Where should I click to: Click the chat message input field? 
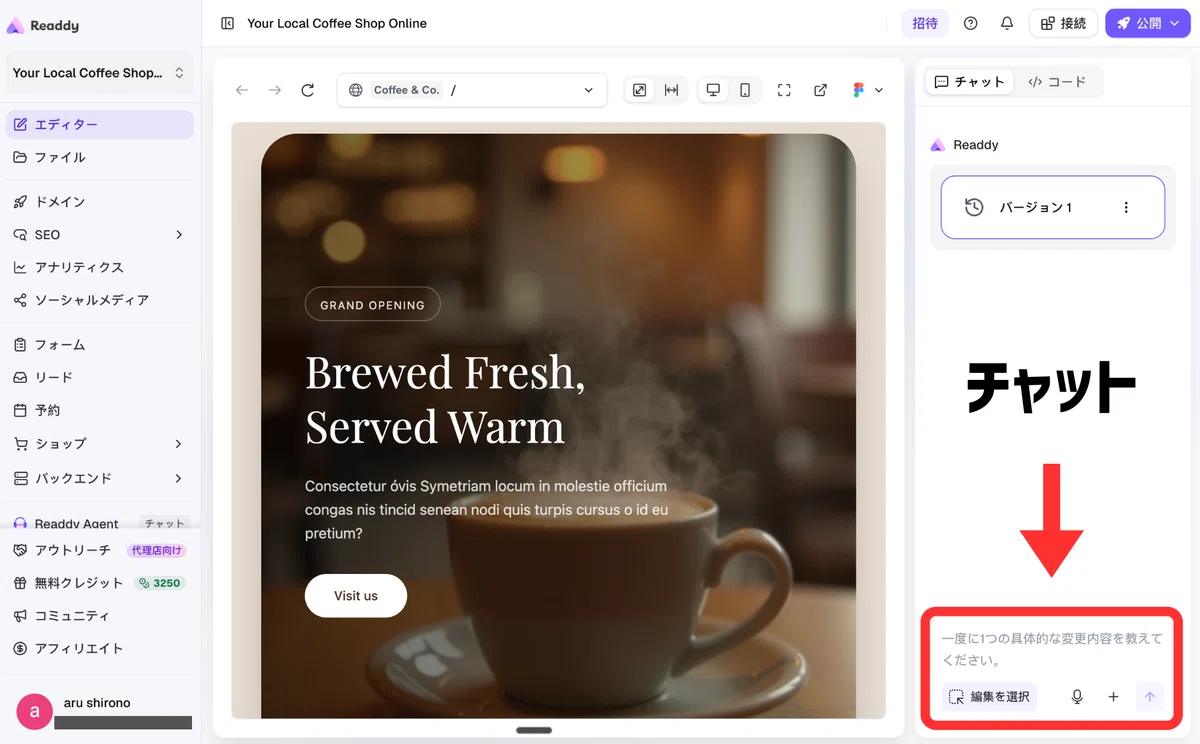pos(1051,649)
